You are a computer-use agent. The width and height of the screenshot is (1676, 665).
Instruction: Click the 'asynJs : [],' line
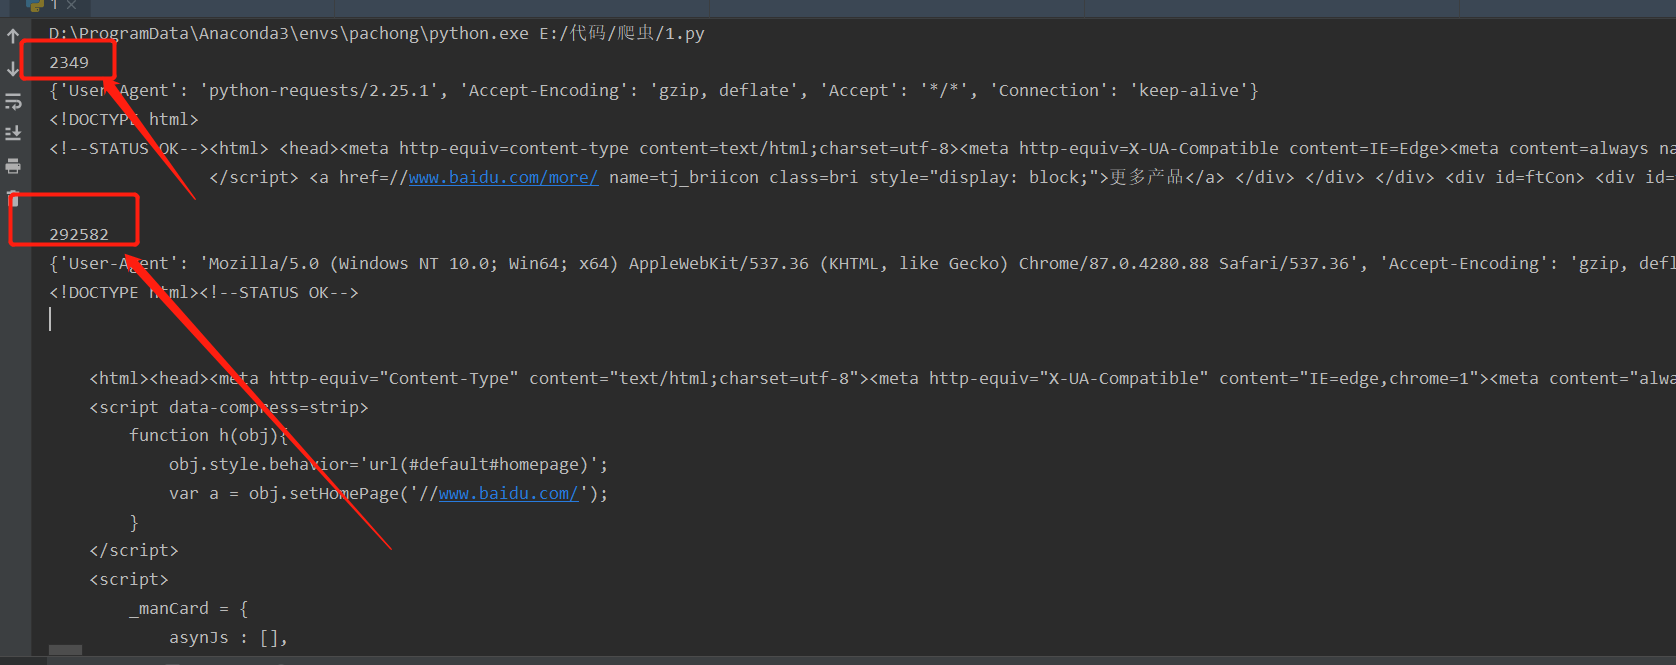[x=229, y=637]
